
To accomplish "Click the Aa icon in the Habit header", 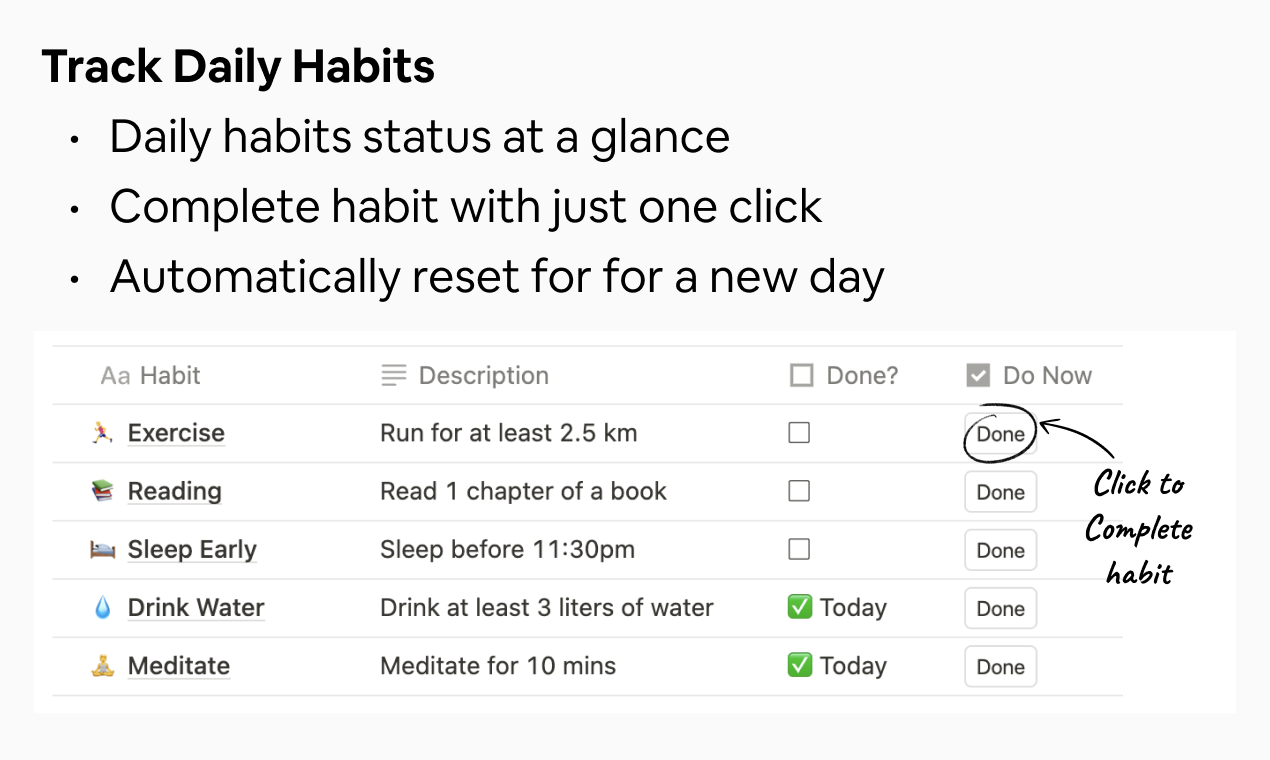I will click(115, 375).
